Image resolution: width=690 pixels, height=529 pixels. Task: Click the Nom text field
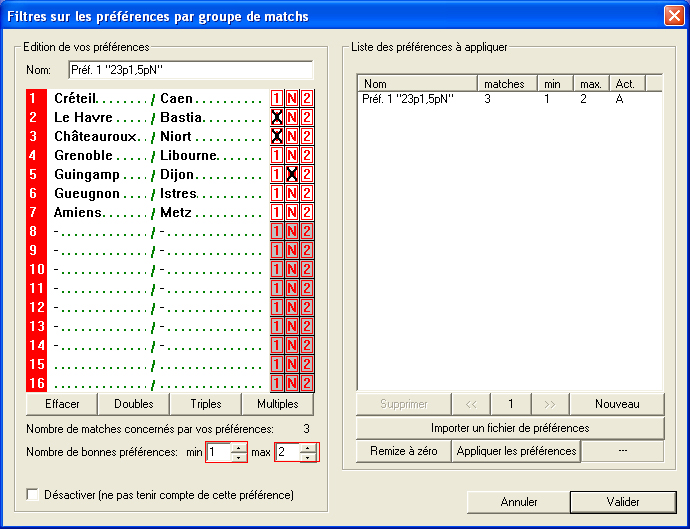(191, 70)
